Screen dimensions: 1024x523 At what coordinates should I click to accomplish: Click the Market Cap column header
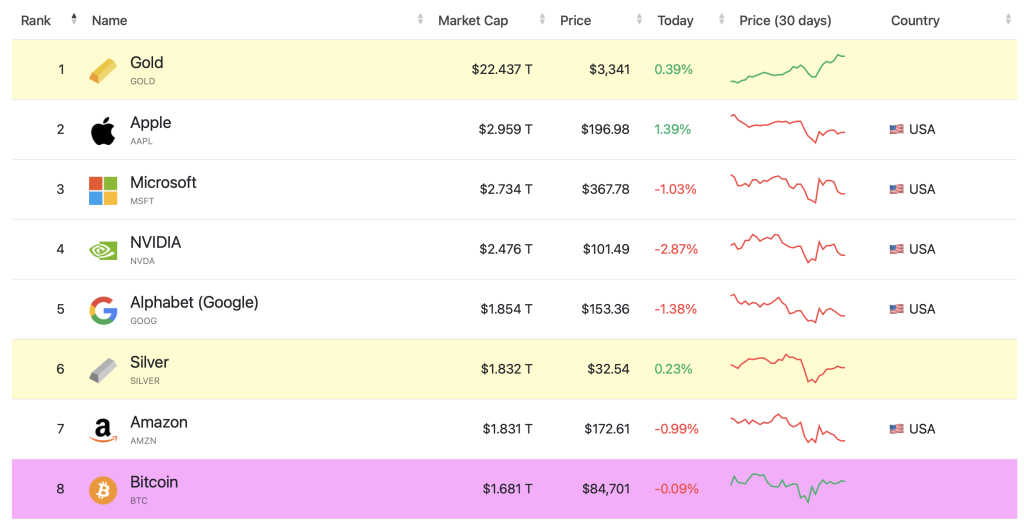coord(473,20)
